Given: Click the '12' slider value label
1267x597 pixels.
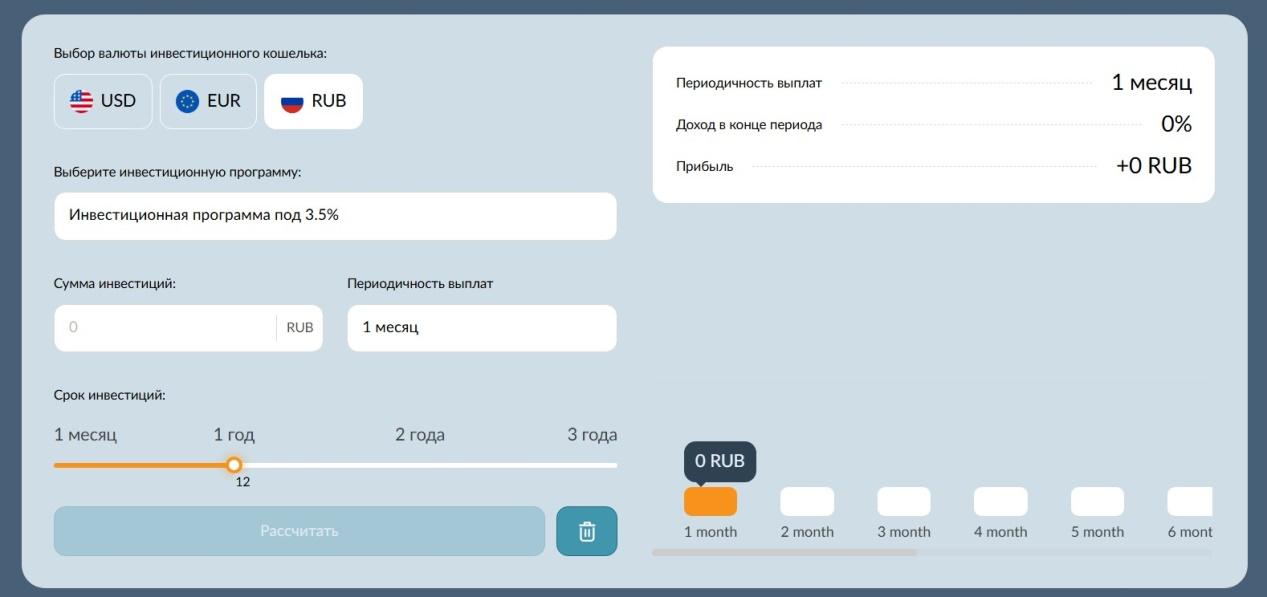Looking at the screenshot, I should point(243,482).
